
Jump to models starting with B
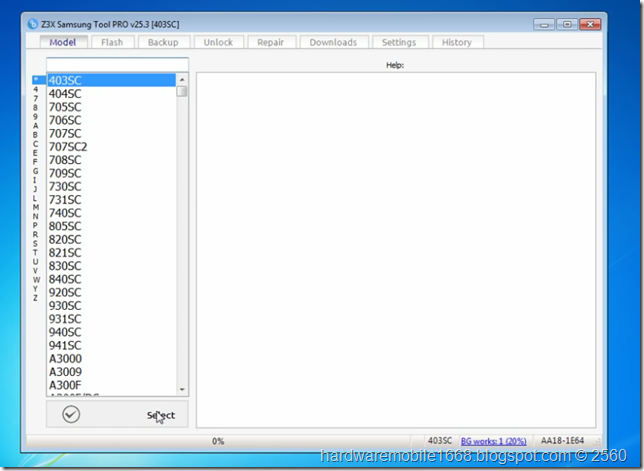tap(36, 134)
